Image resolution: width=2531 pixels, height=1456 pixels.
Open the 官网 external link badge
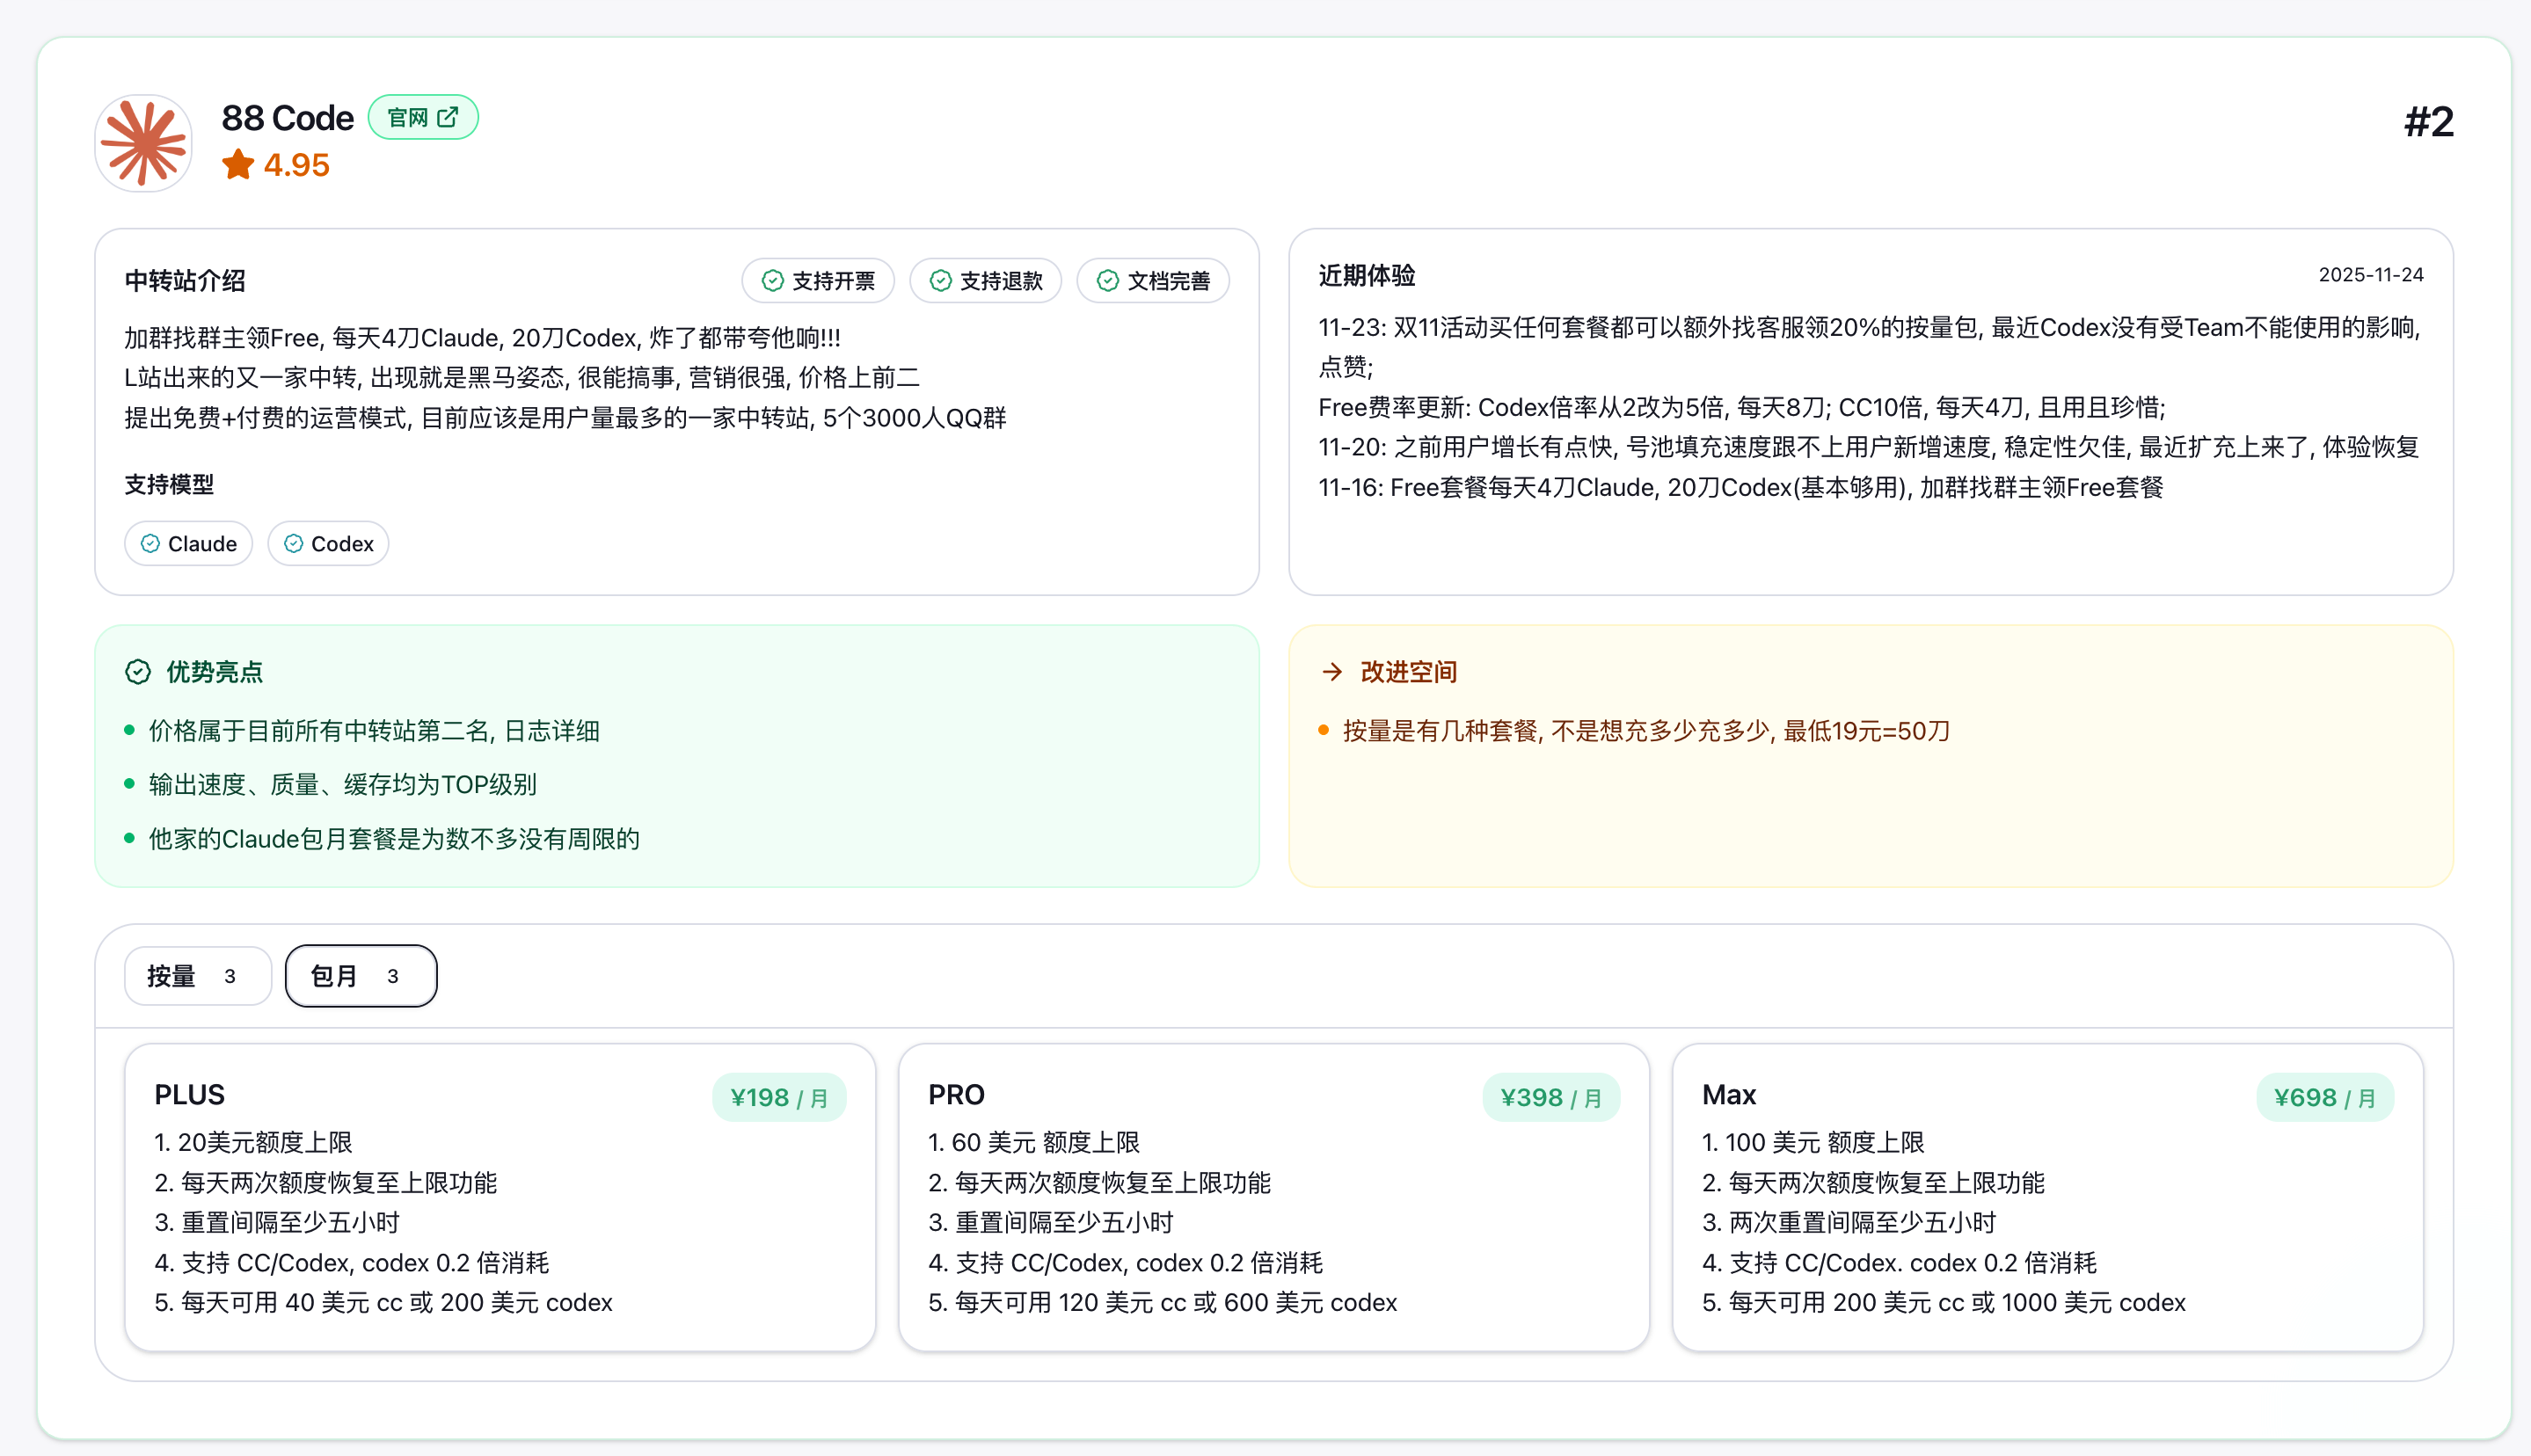(x=423, y=118)
